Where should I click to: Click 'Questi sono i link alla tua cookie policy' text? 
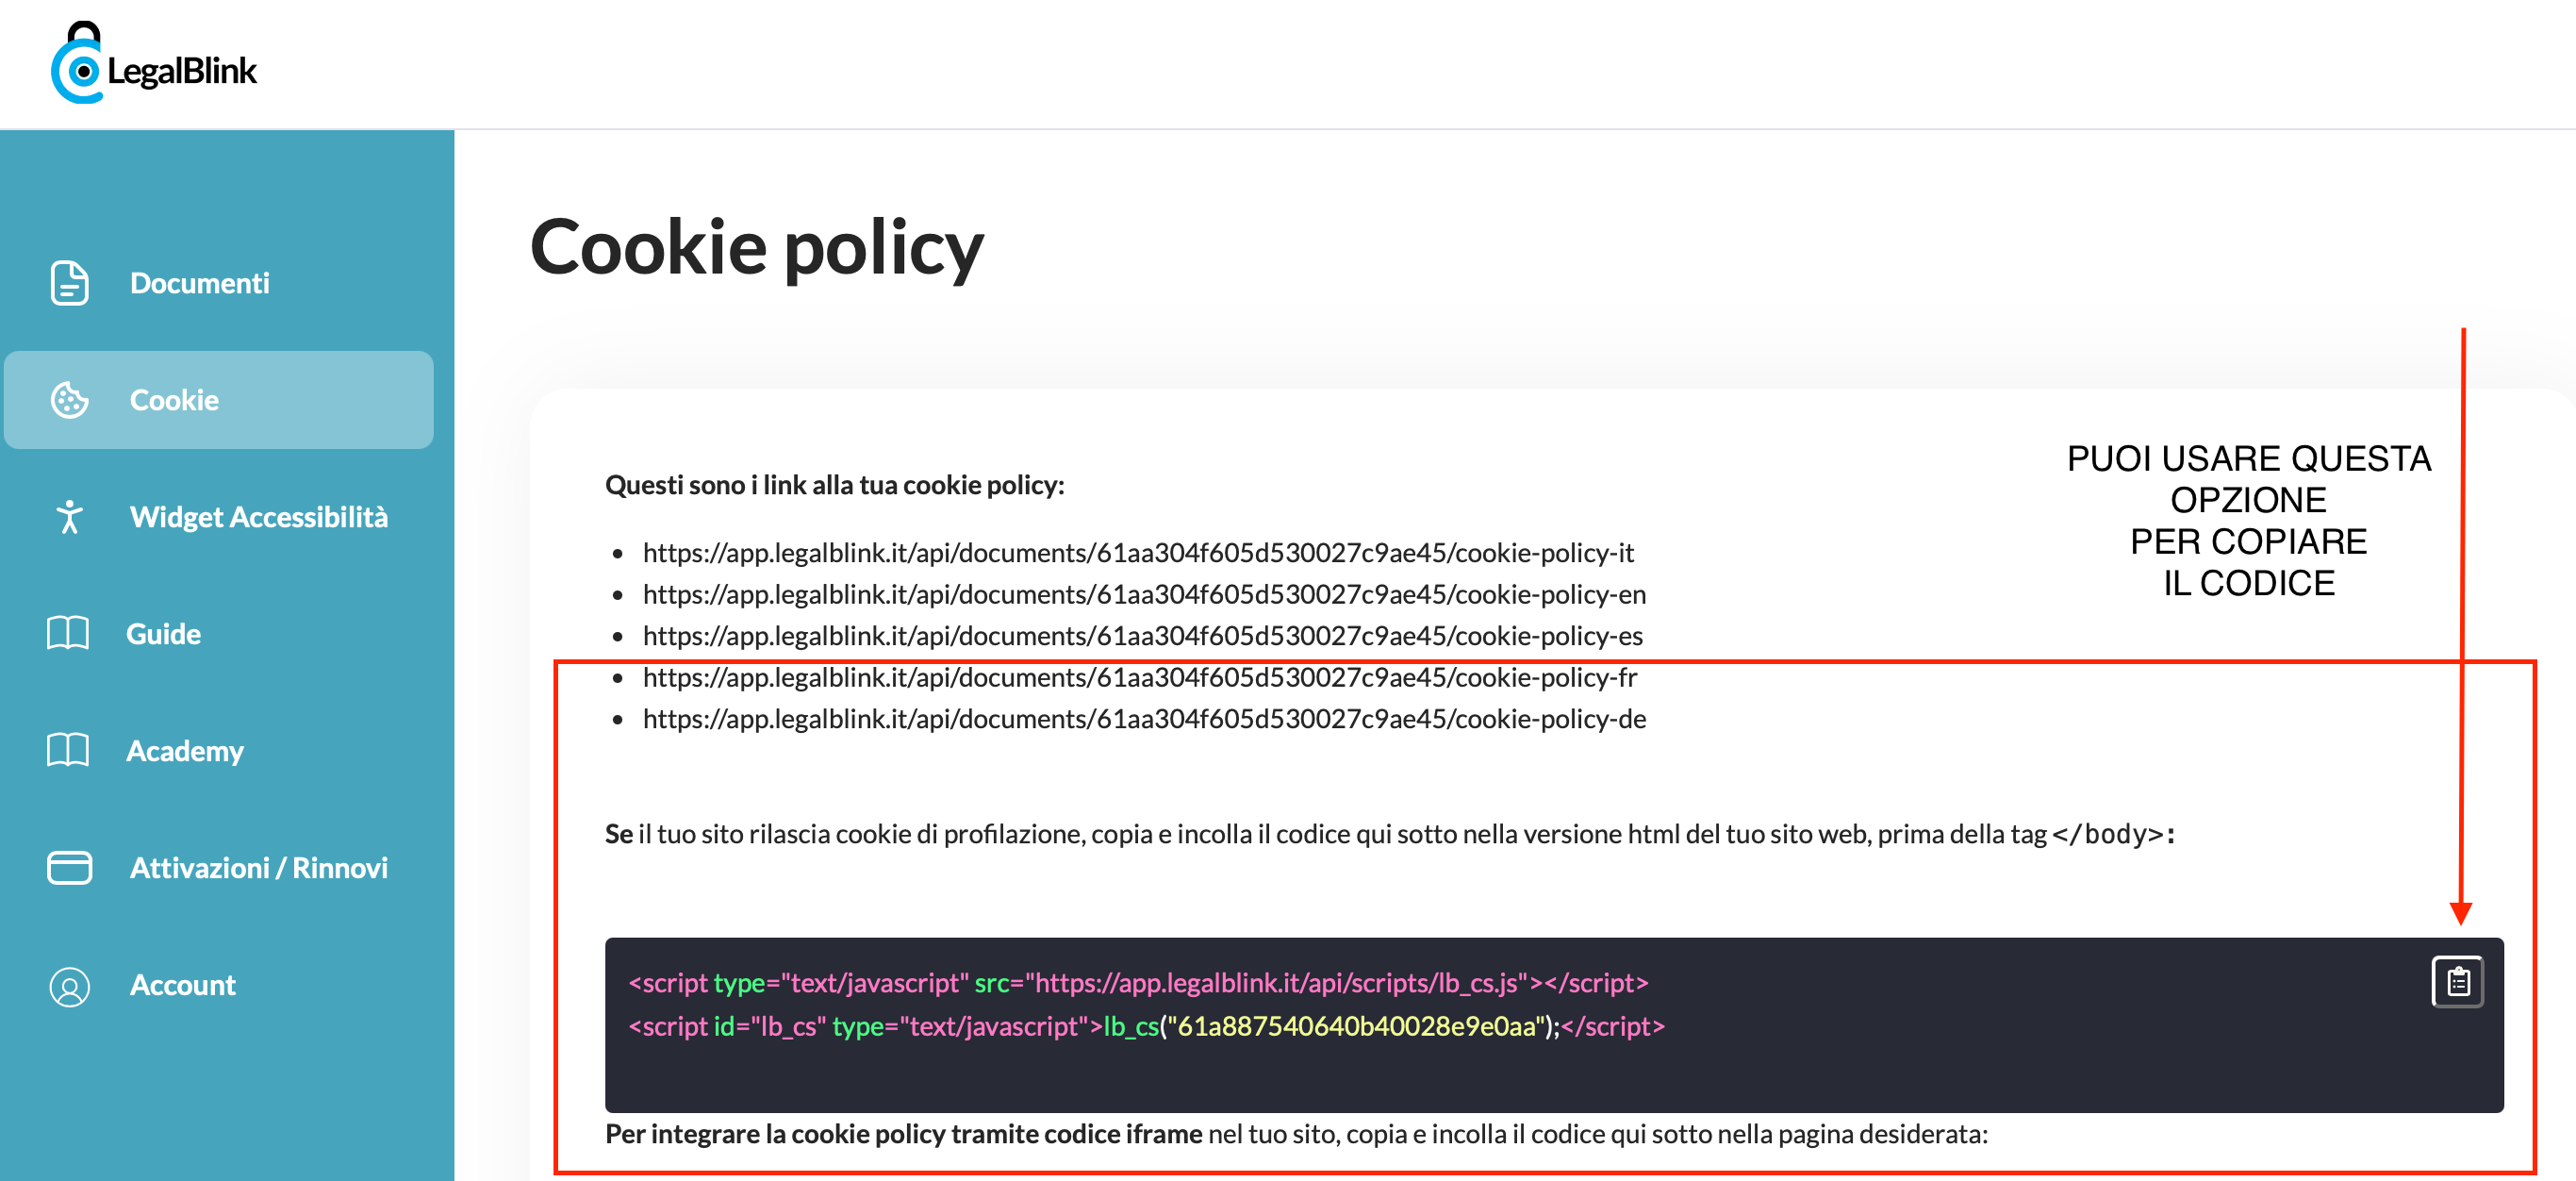pos(835,486)
